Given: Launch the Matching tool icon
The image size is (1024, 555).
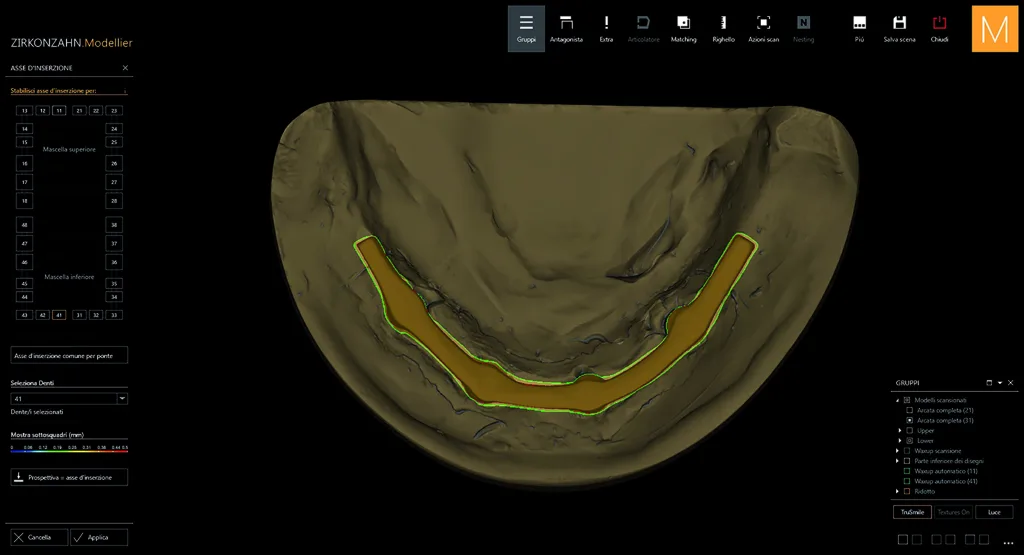Looking at the screenshot, I should 683,28.
